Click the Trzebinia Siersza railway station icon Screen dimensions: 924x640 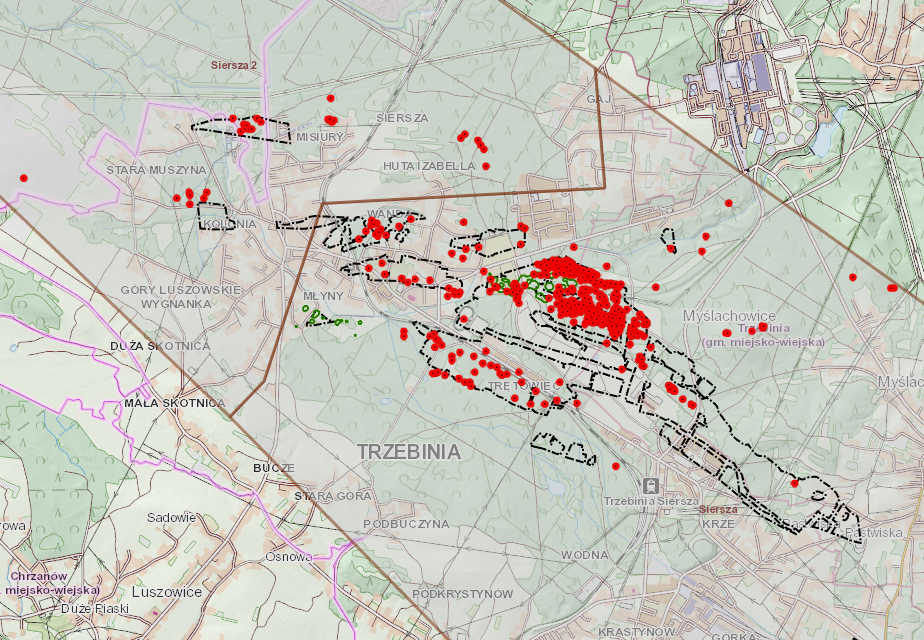click(x=651, y=486)
